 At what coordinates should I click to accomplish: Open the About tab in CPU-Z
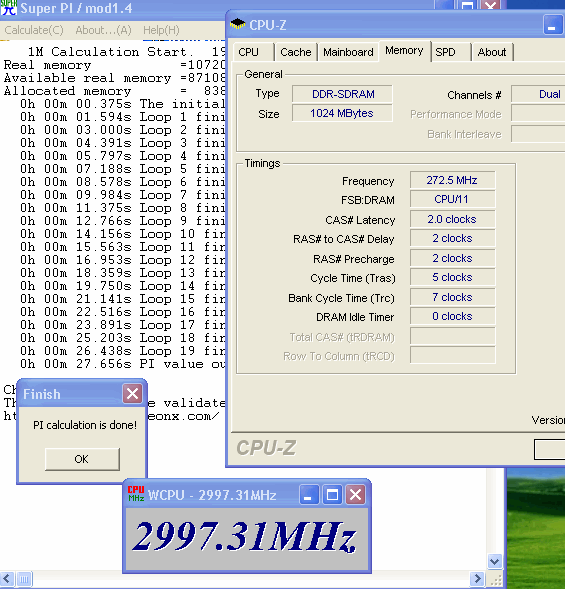(x=492, y=52)
